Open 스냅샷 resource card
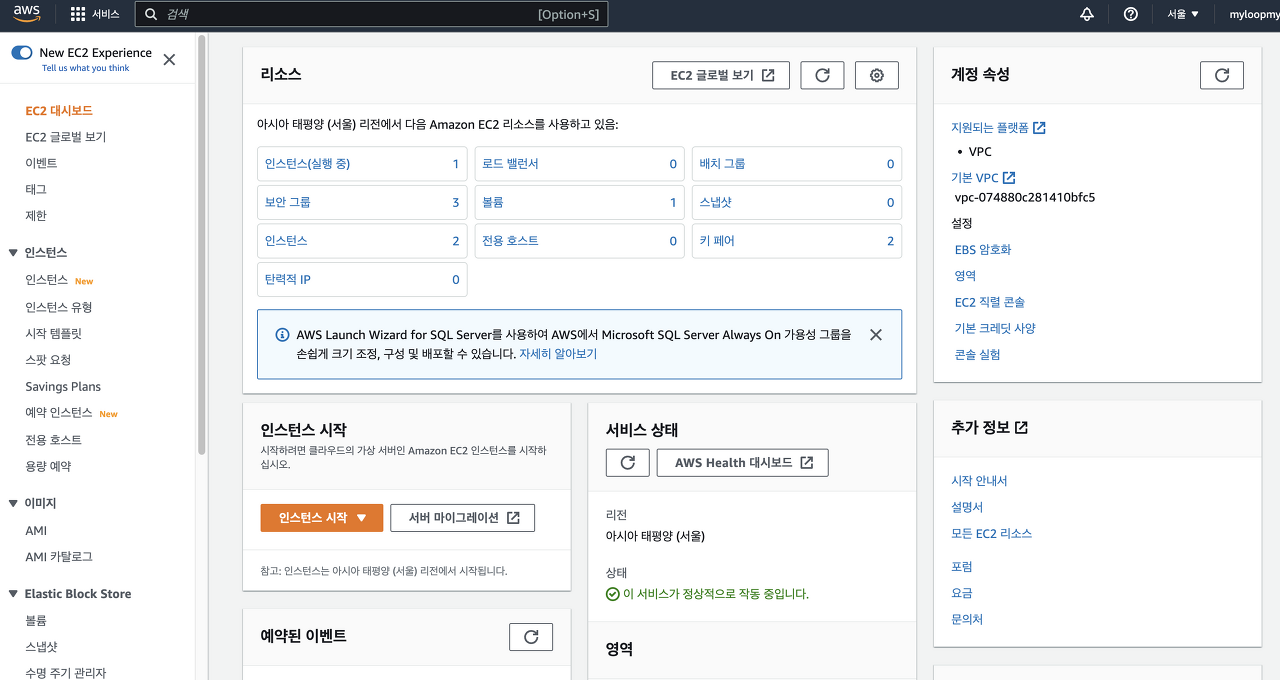The height and width of the screenshot is (680, 1280). [797, 202]
